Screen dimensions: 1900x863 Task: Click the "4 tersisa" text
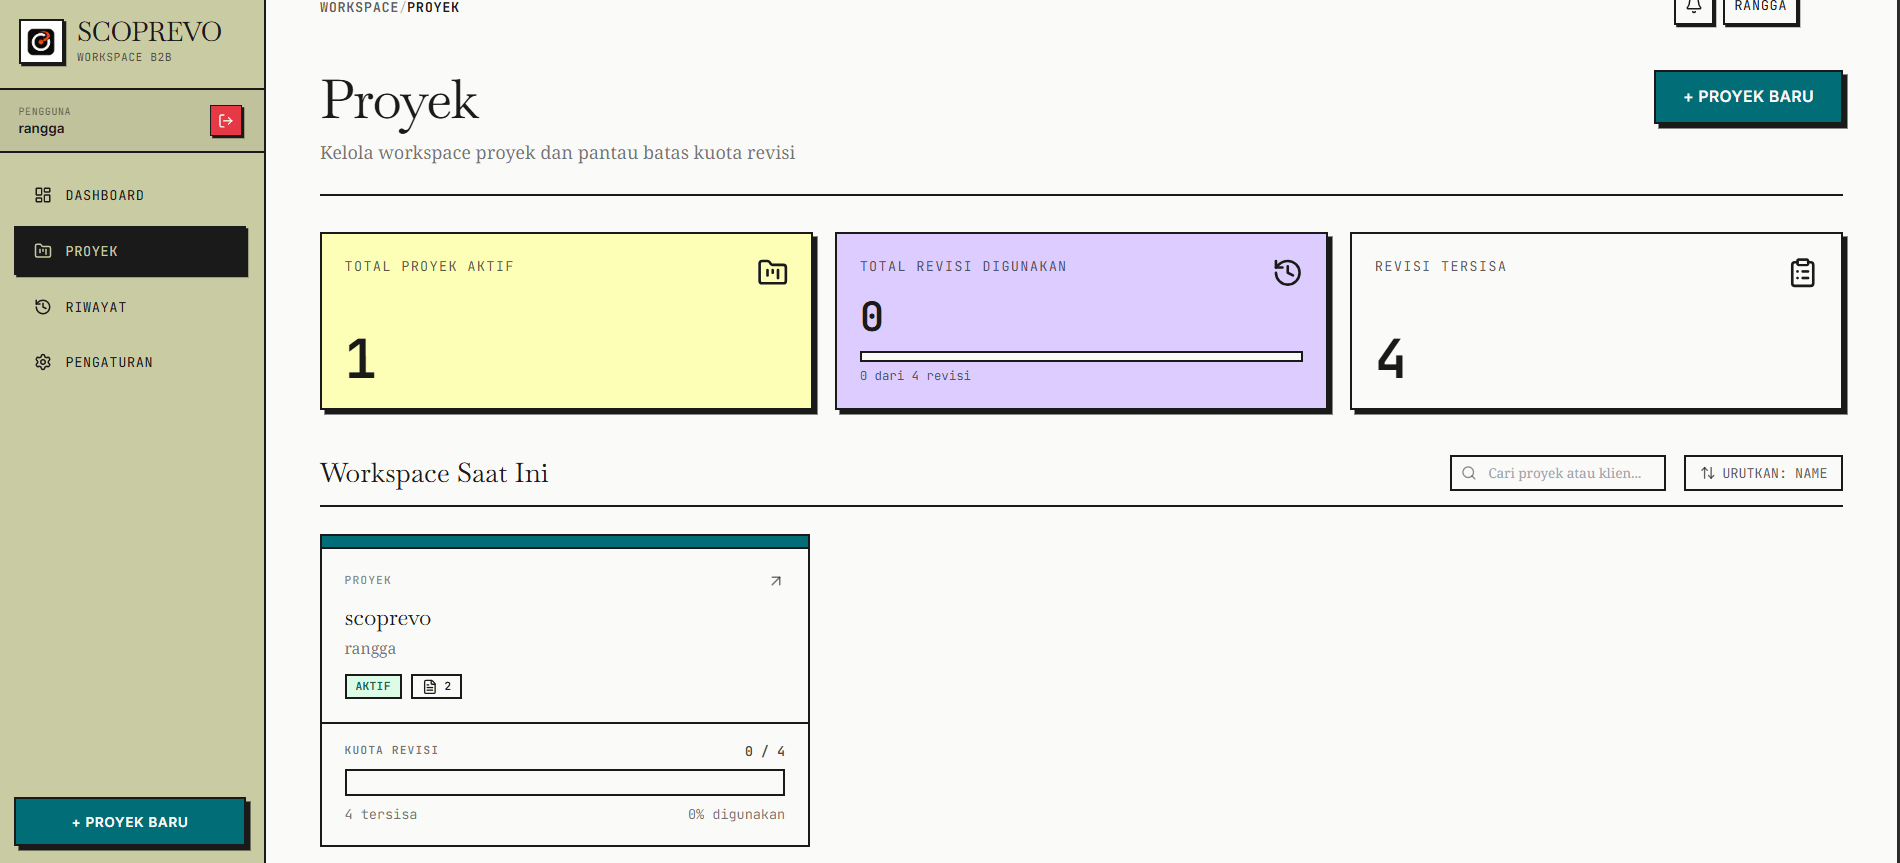(381, 814)
